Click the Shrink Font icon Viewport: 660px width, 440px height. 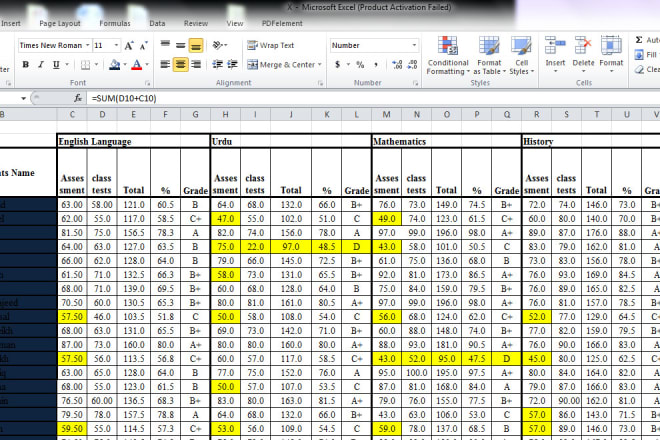click(144, 45)
